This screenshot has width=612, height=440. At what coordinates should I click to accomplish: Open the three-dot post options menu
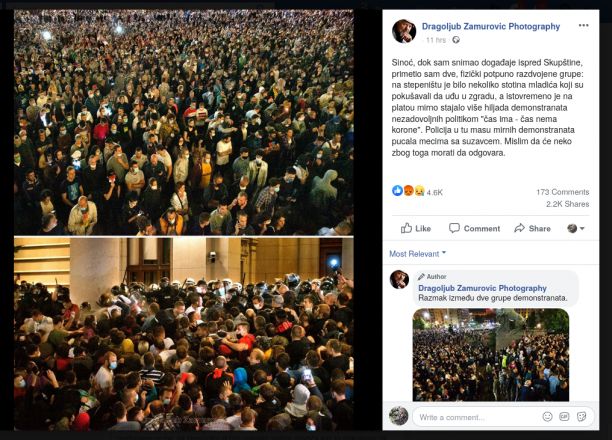click(x=583, y=25)
